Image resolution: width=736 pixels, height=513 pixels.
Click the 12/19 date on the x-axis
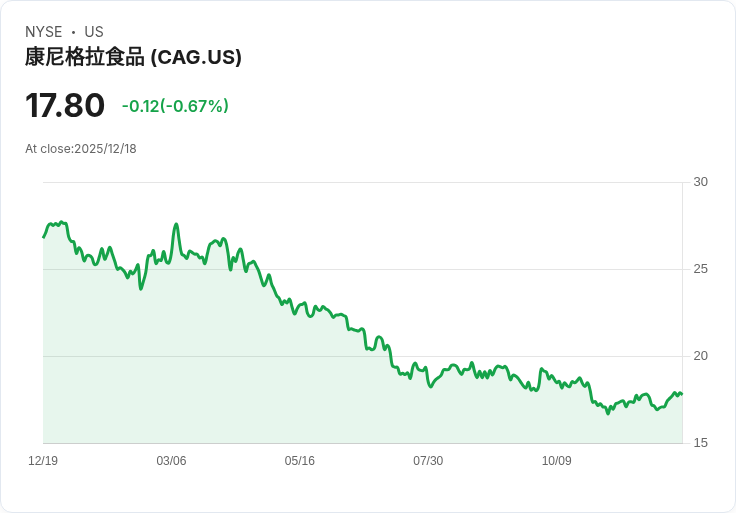pyautogui.click(x=43, y=461)
